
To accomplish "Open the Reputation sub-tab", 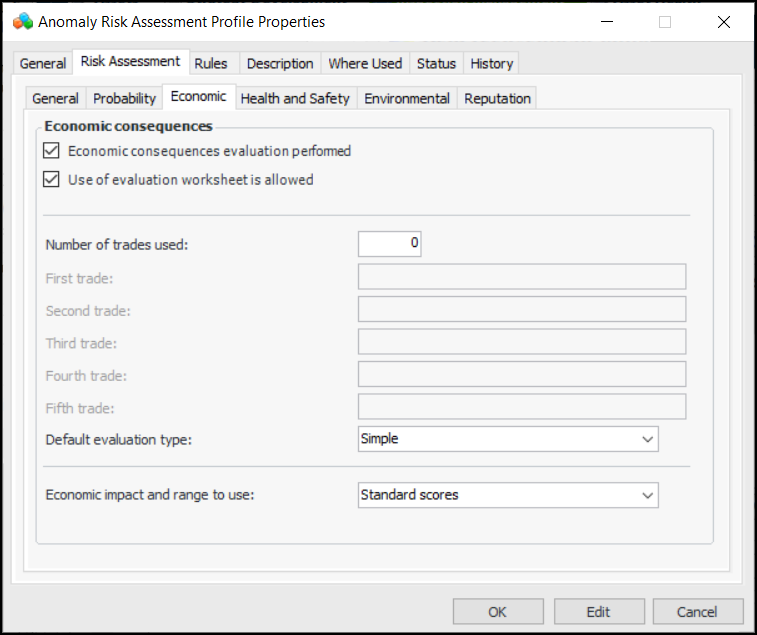I will pyautogui.click(x=498, y=98).
